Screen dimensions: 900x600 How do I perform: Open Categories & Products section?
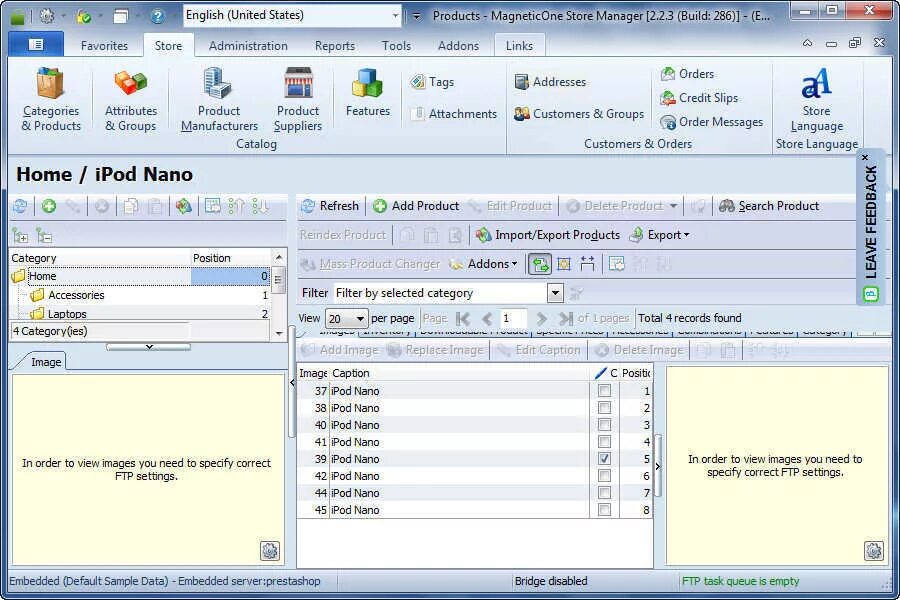[51, 99]
